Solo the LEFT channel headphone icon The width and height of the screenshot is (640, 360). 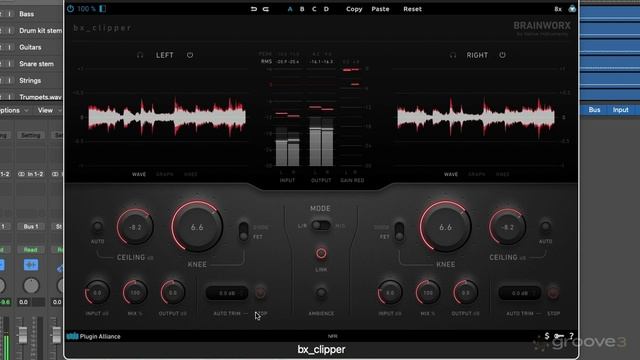(140, 55)
